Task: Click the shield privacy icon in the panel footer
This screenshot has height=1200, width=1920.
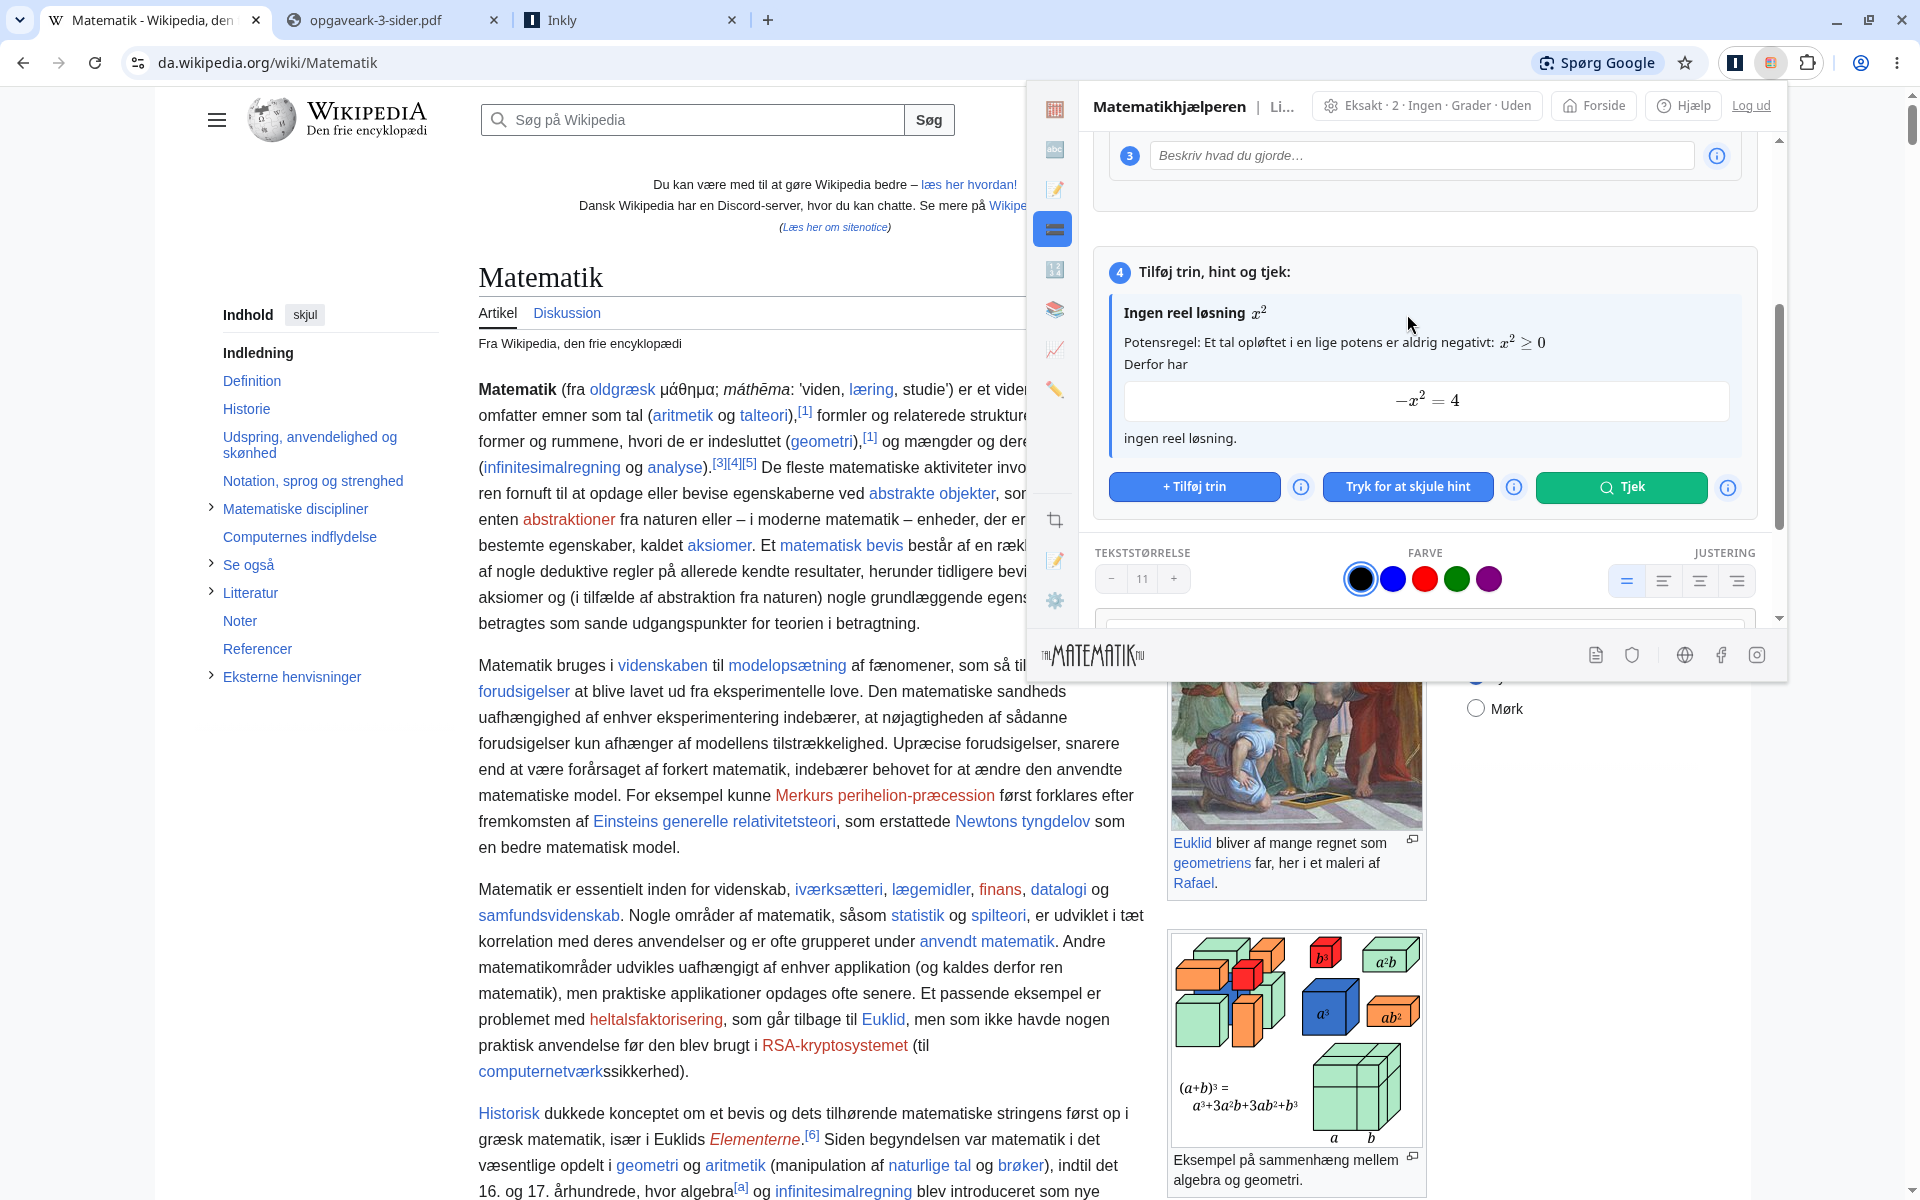Action: (1632, 655)
